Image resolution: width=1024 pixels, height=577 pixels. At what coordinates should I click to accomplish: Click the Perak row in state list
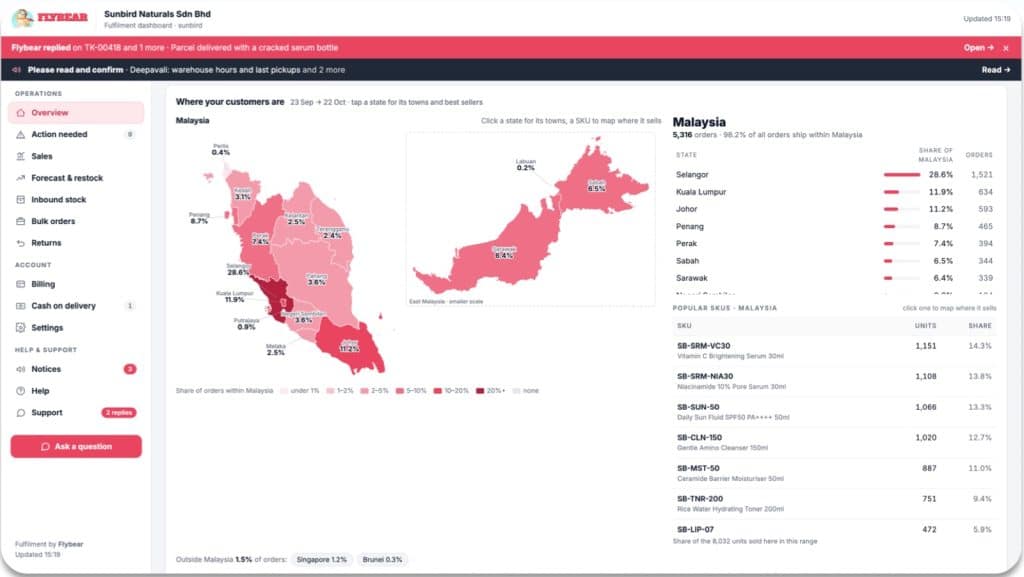click(834, 243)
